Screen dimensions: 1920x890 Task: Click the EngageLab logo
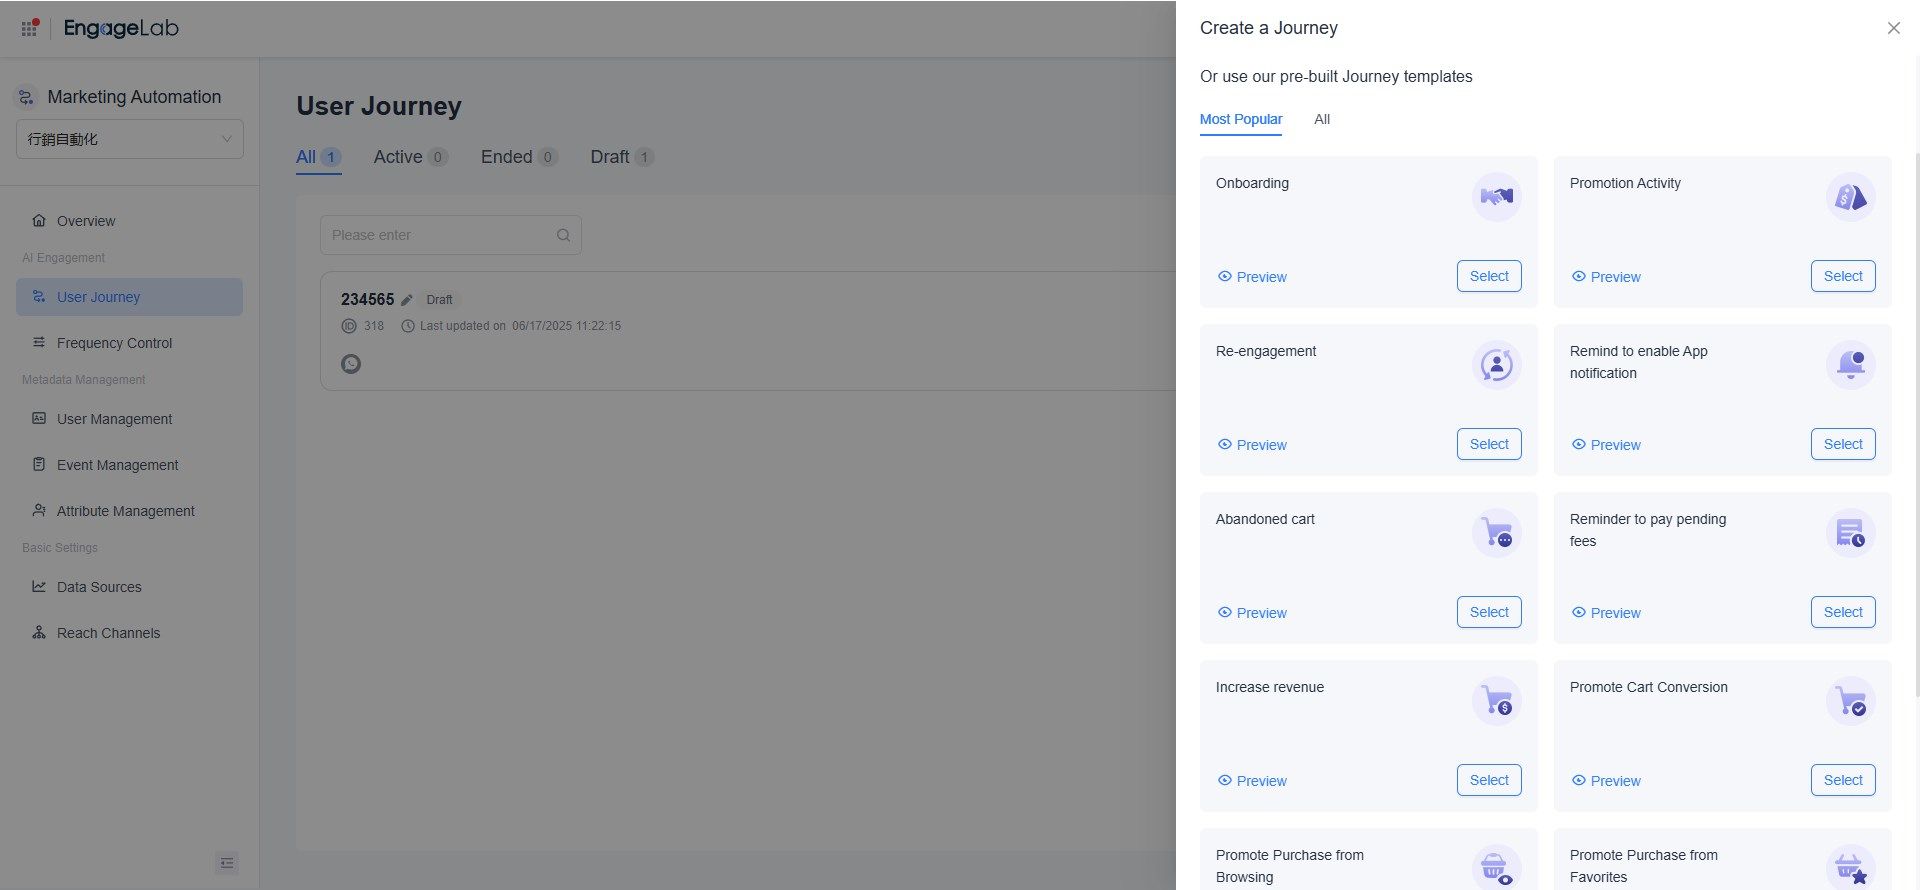121,28
